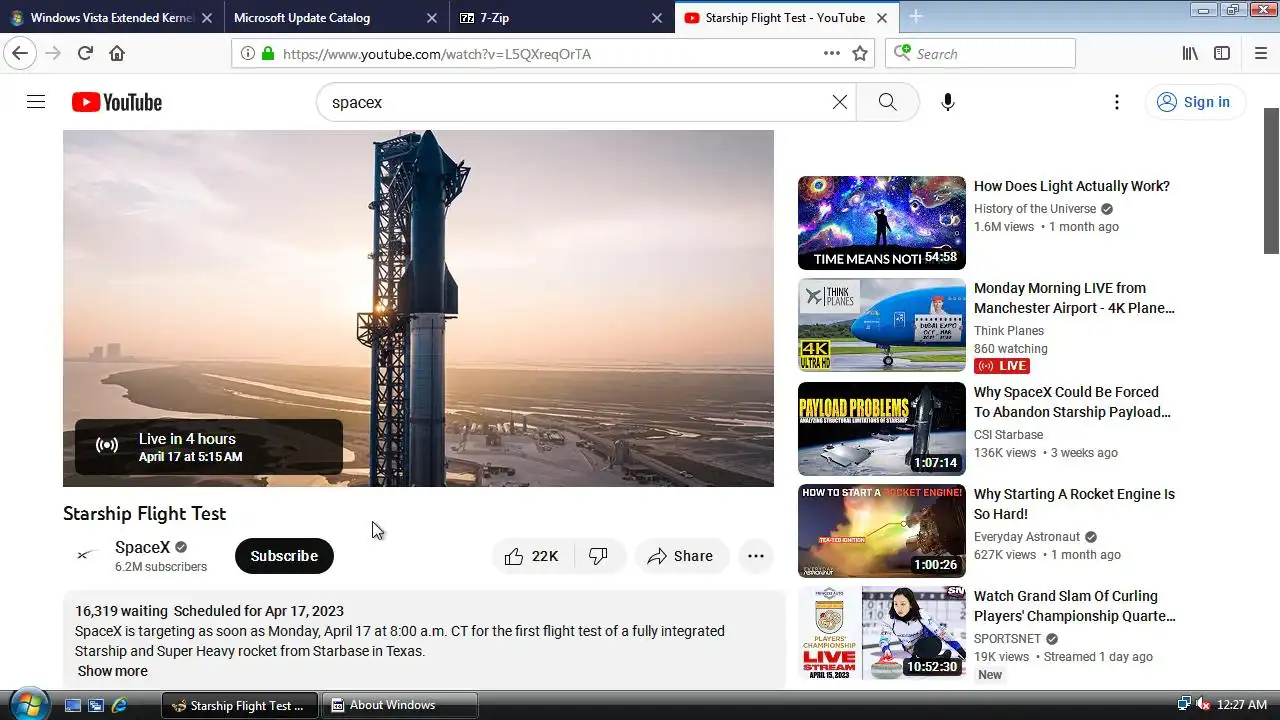Select the Starship Flight Test taskbar button
This screenshot has width=1280, height=720.
tap(240, 705)
